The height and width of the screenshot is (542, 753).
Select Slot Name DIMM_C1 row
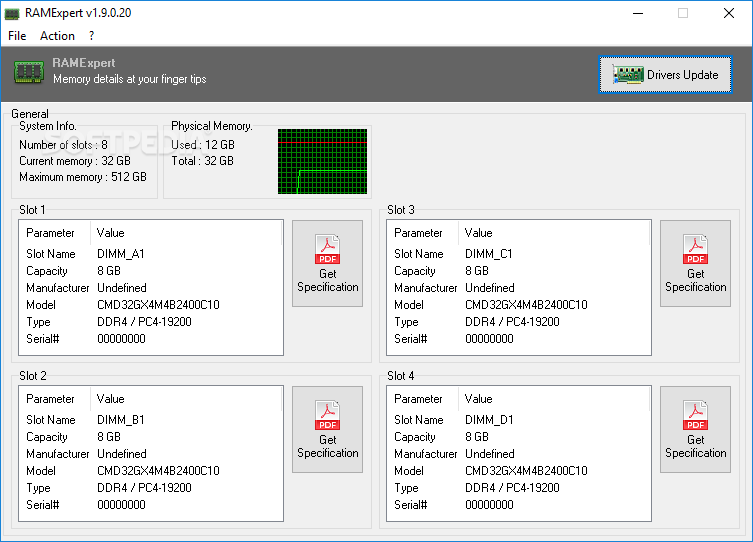(518, 254)
